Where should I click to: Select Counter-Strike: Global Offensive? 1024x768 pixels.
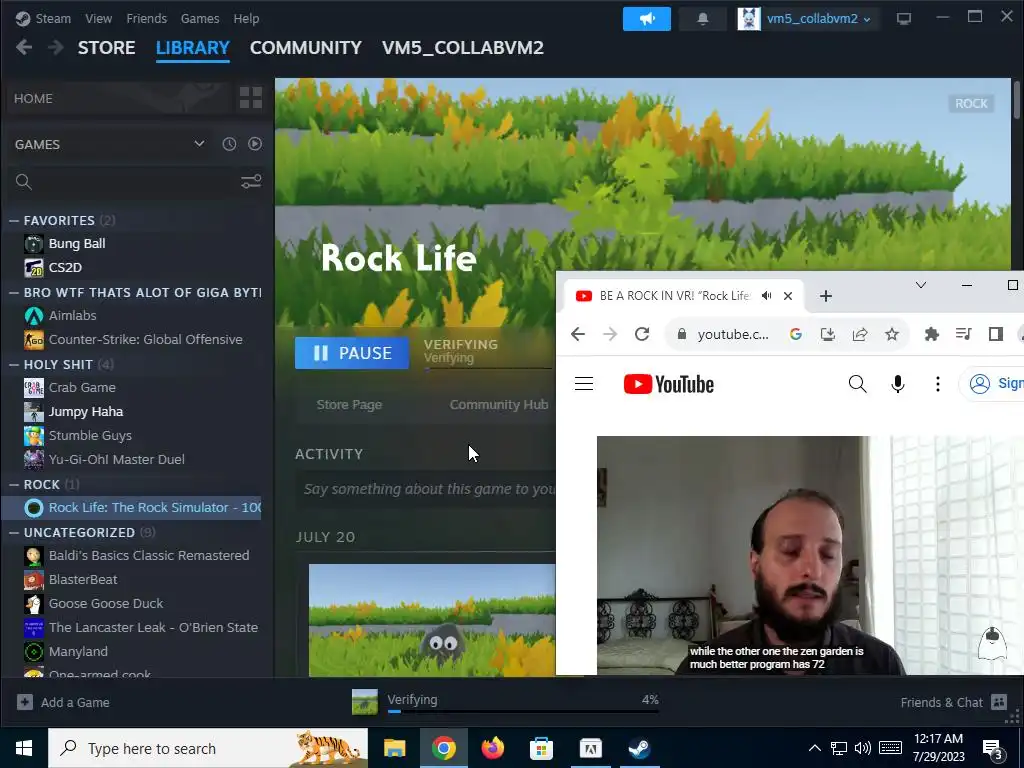[x=145, y=340]
